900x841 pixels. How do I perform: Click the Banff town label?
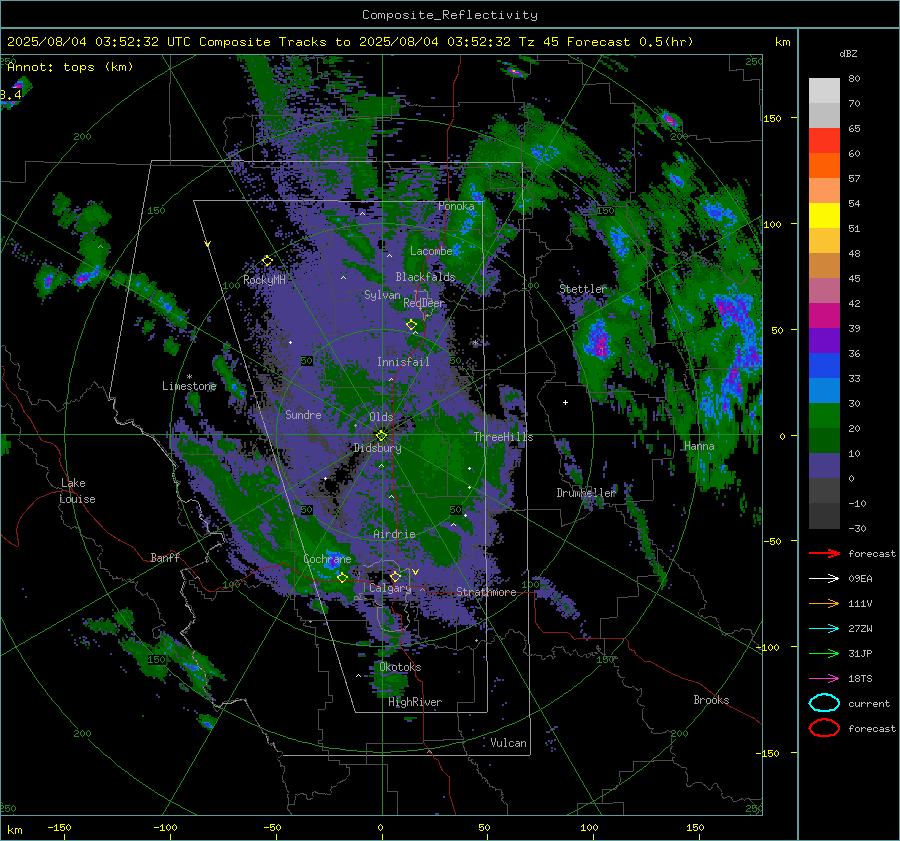pos(165,557)
